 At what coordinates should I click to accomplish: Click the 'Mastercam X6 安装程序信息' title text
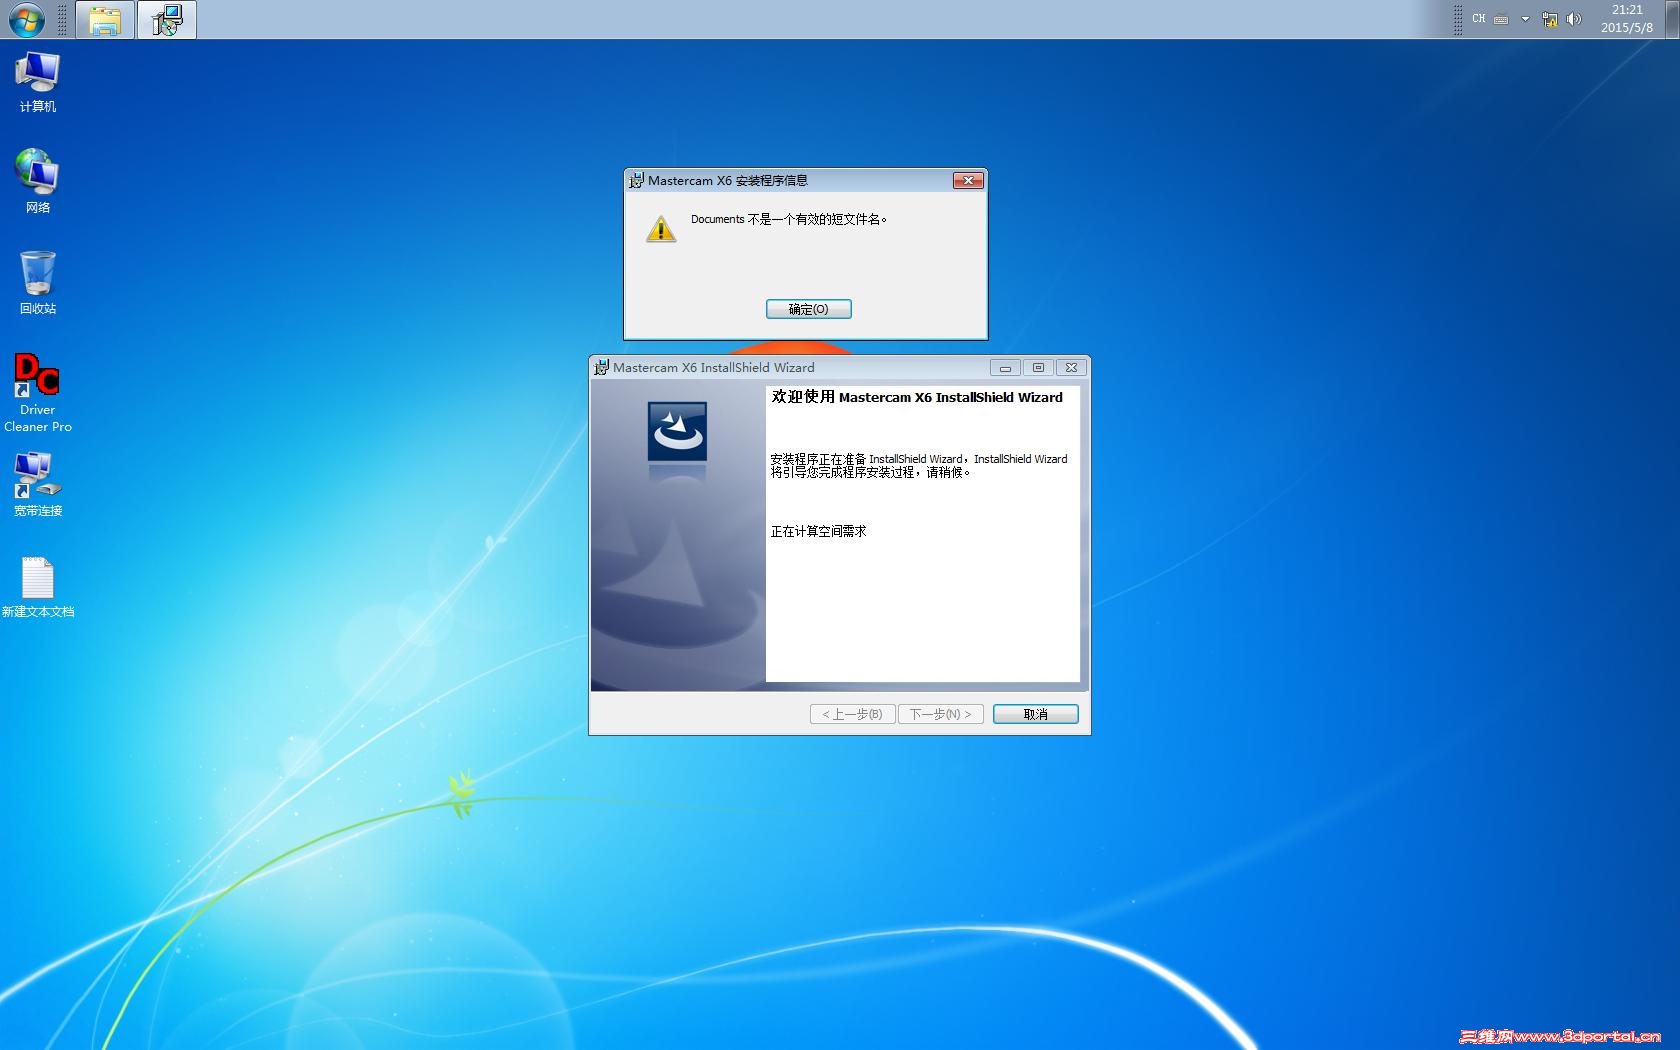tap(728, 181)
